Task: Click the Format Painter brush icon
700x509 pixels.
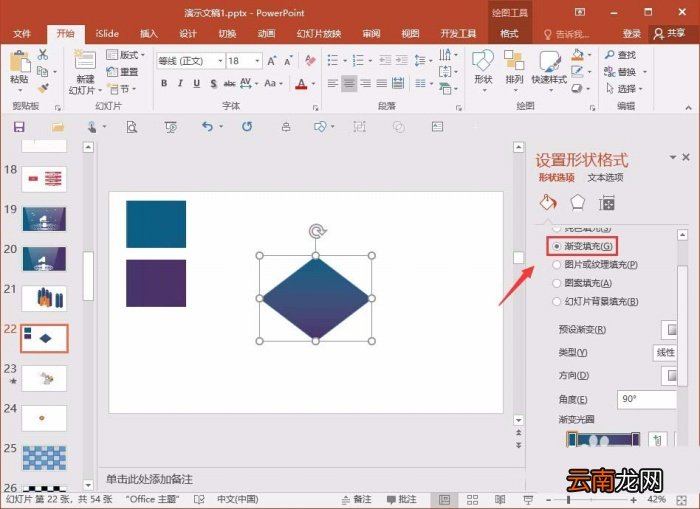Action: (43, 88)
